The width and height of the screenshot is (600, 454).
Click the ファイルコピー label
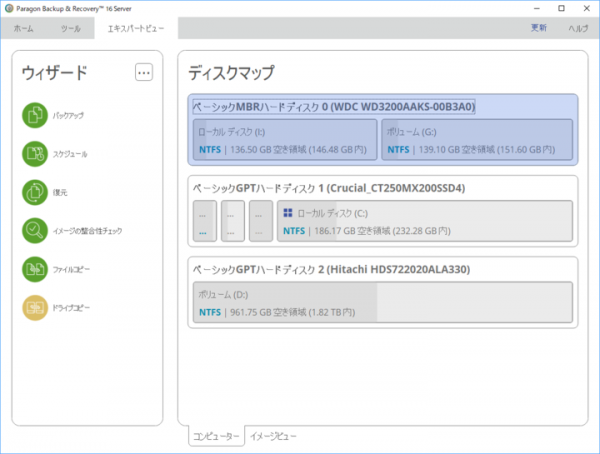pyautogui.click(x=71, y=269)
